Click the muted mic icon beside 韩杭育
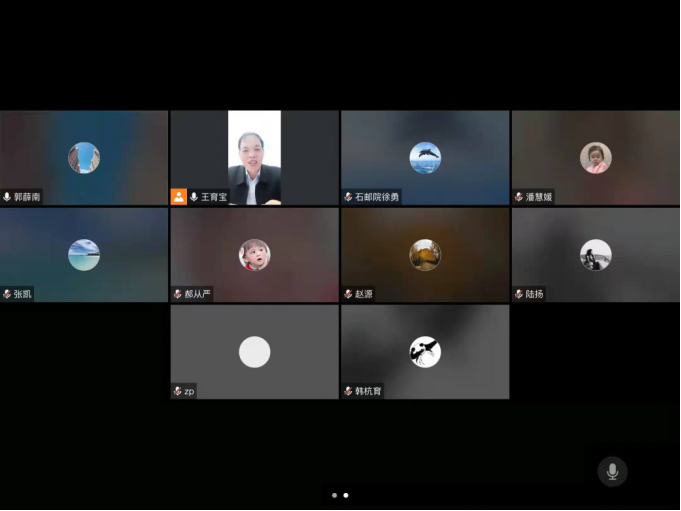 pos(349,391)
